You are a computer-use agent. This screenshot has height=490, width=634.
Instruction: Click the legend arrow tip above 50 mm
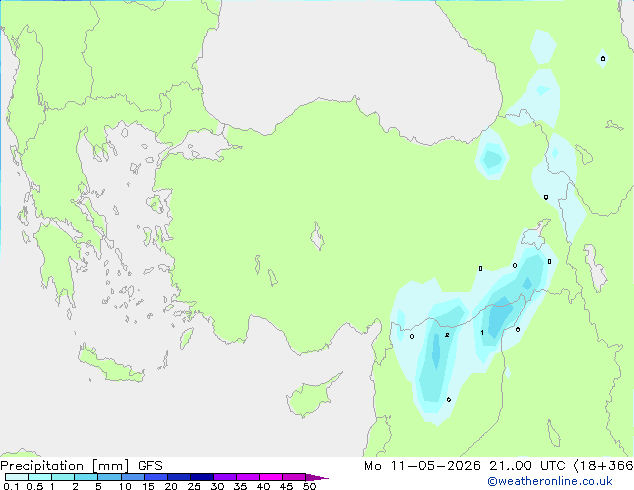(x=317, y=477)
